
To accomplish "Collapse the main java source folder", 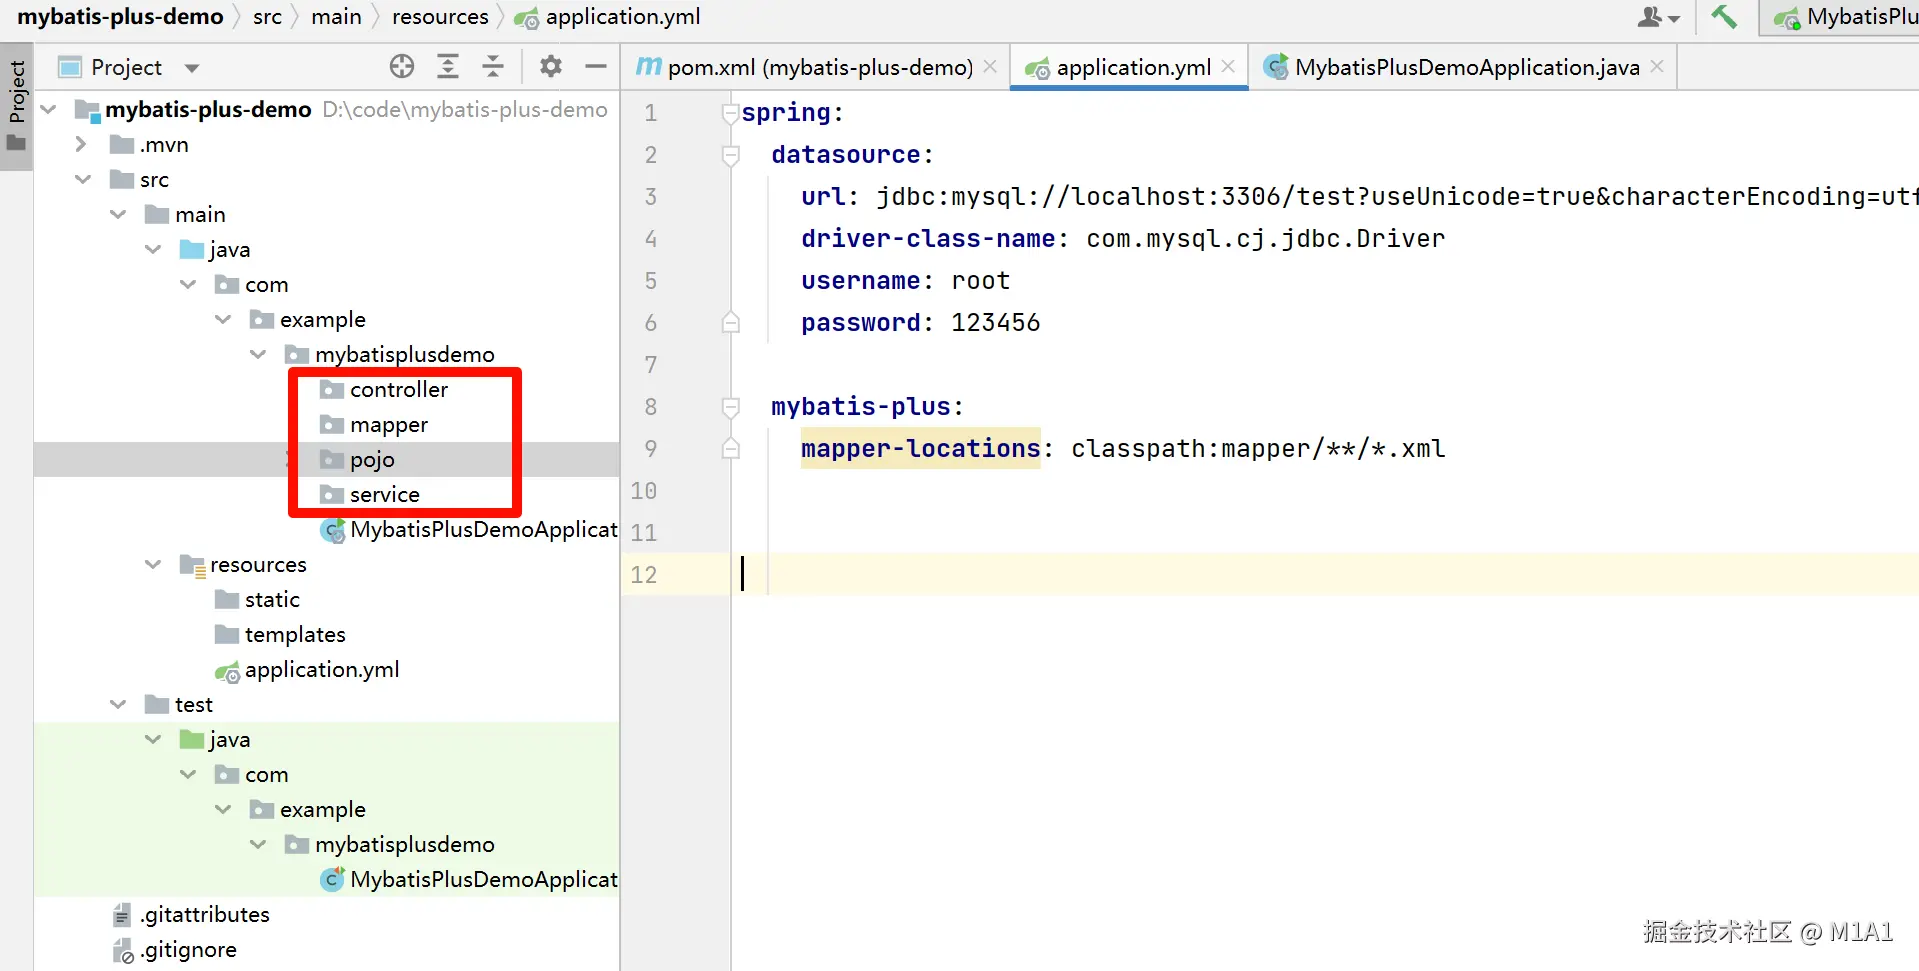I will point(153,249).
